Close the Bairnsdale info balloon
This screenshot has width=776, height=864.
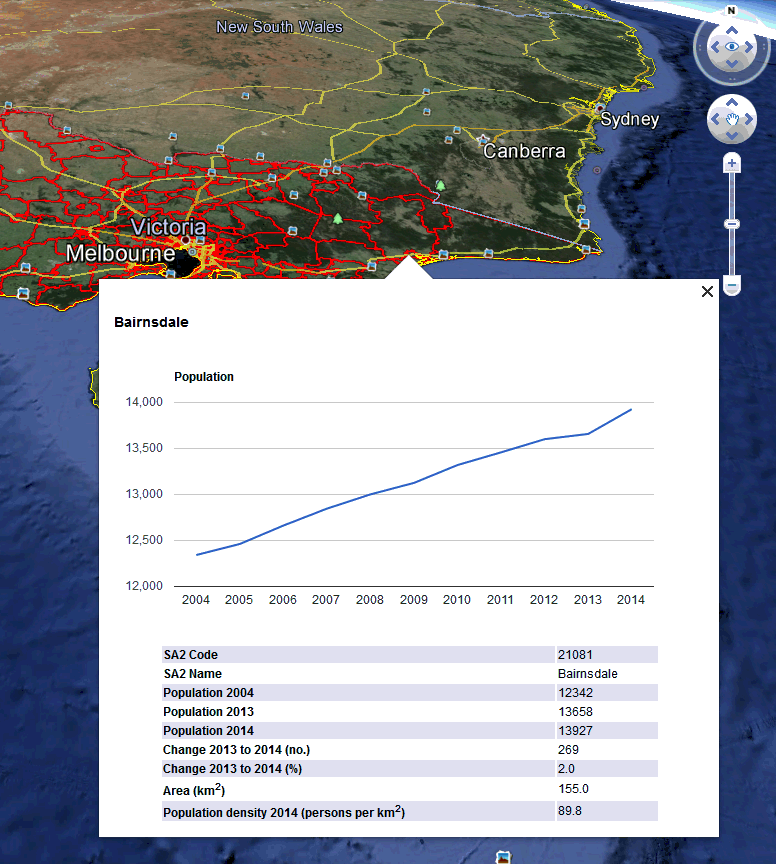click(707, 291)
